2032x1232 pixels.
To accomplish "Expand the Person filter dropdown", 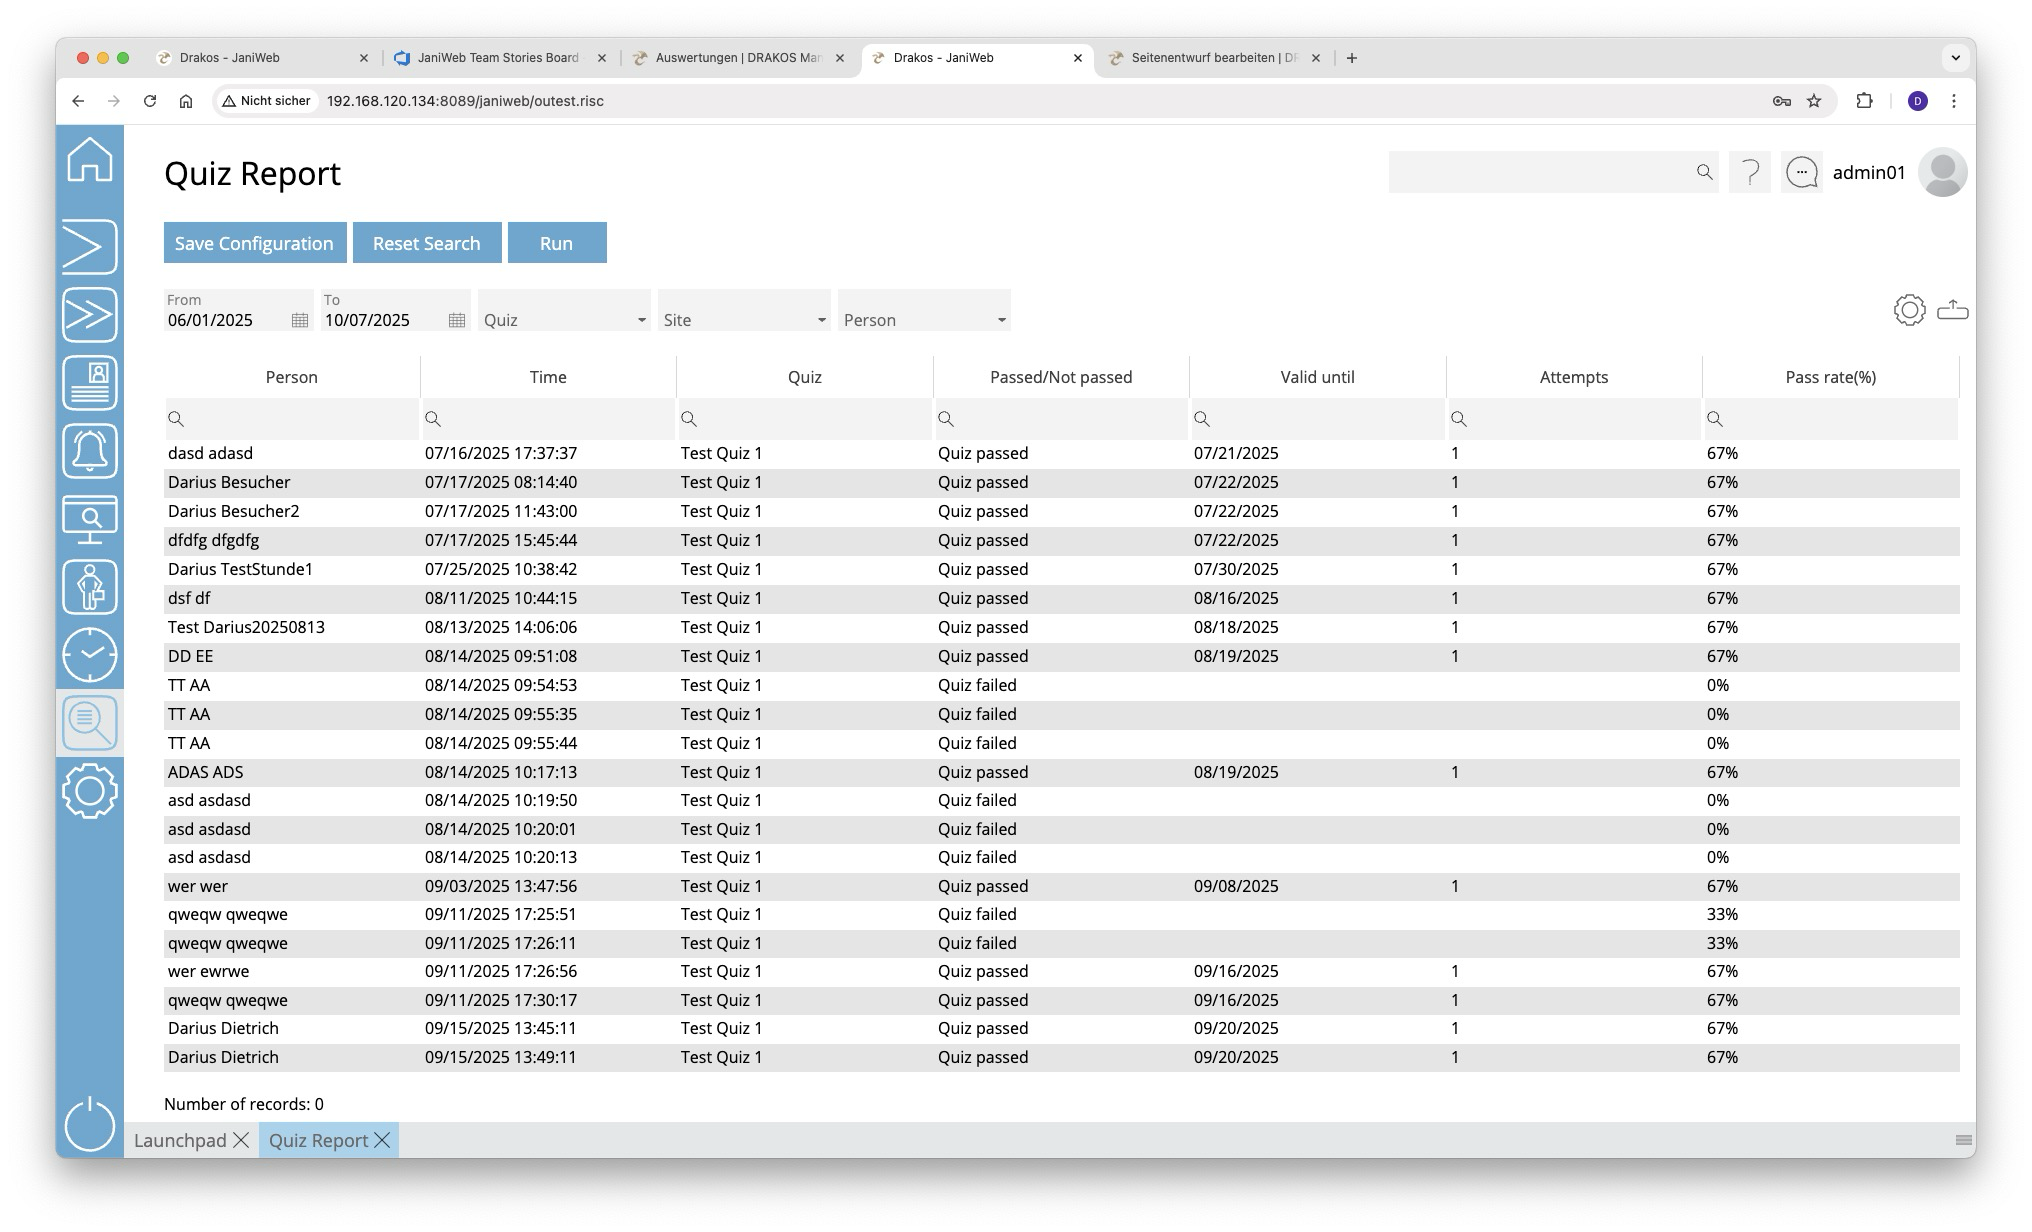I will click(x=1001, y=320).
